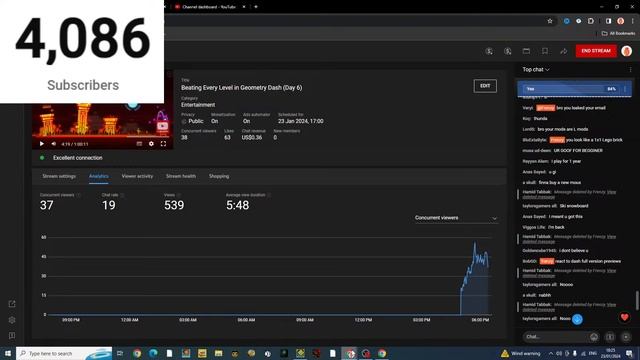Click the send message icon in chat
The image size is (640, 360).
point(626,337)
